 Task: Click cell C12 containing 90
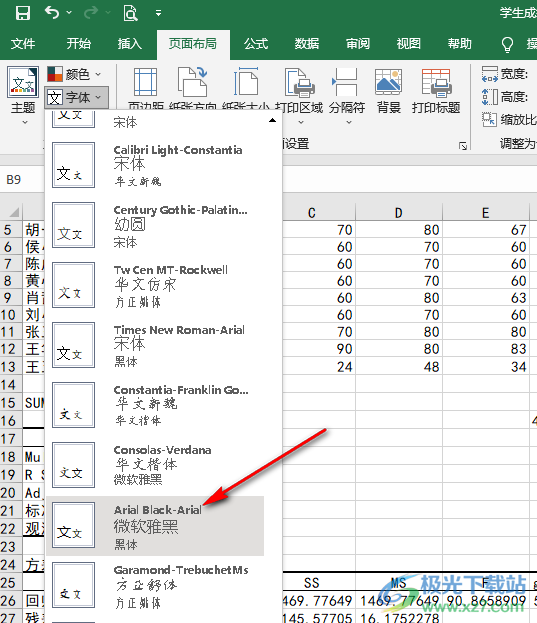(319, 349)
